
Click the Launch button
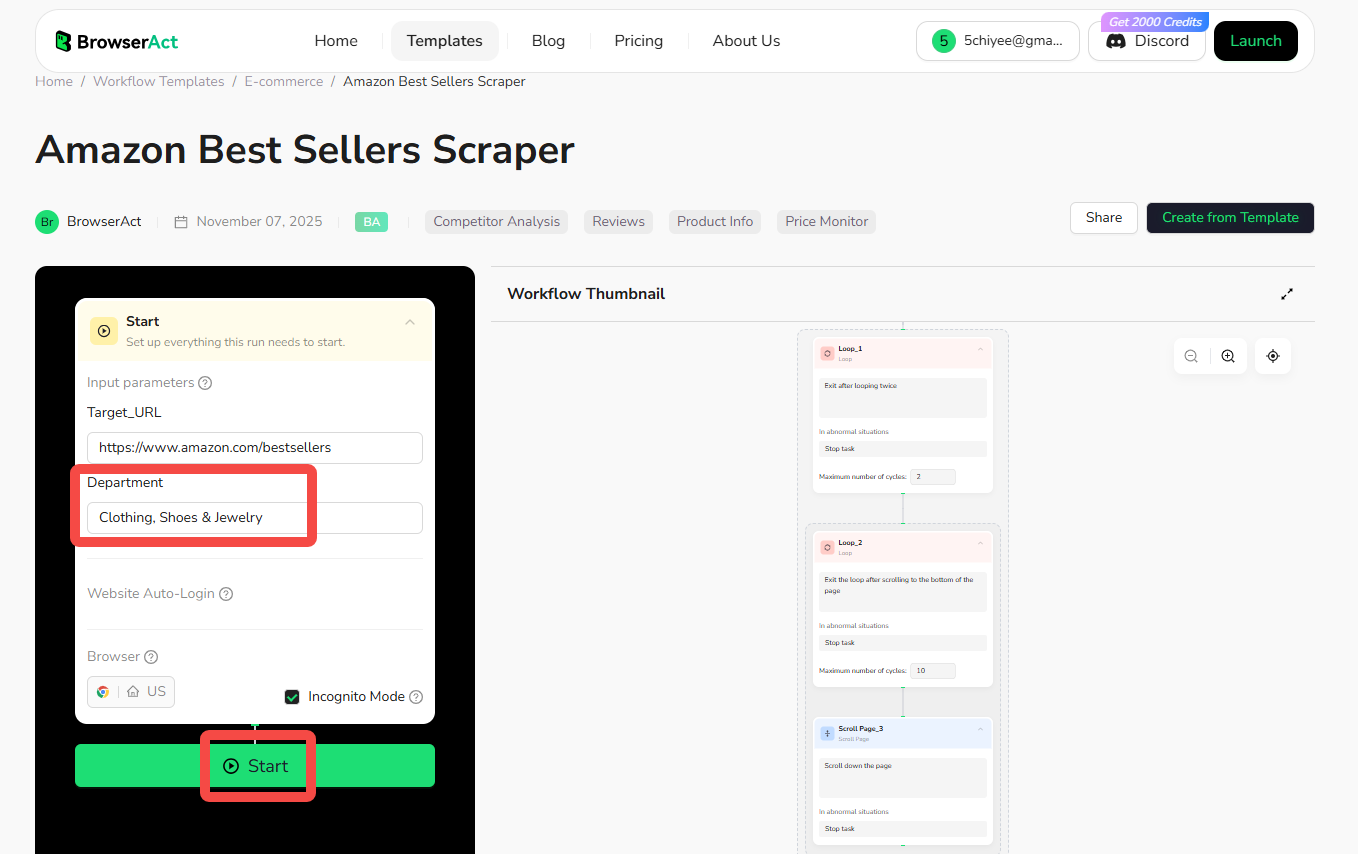coord(1255,41)
